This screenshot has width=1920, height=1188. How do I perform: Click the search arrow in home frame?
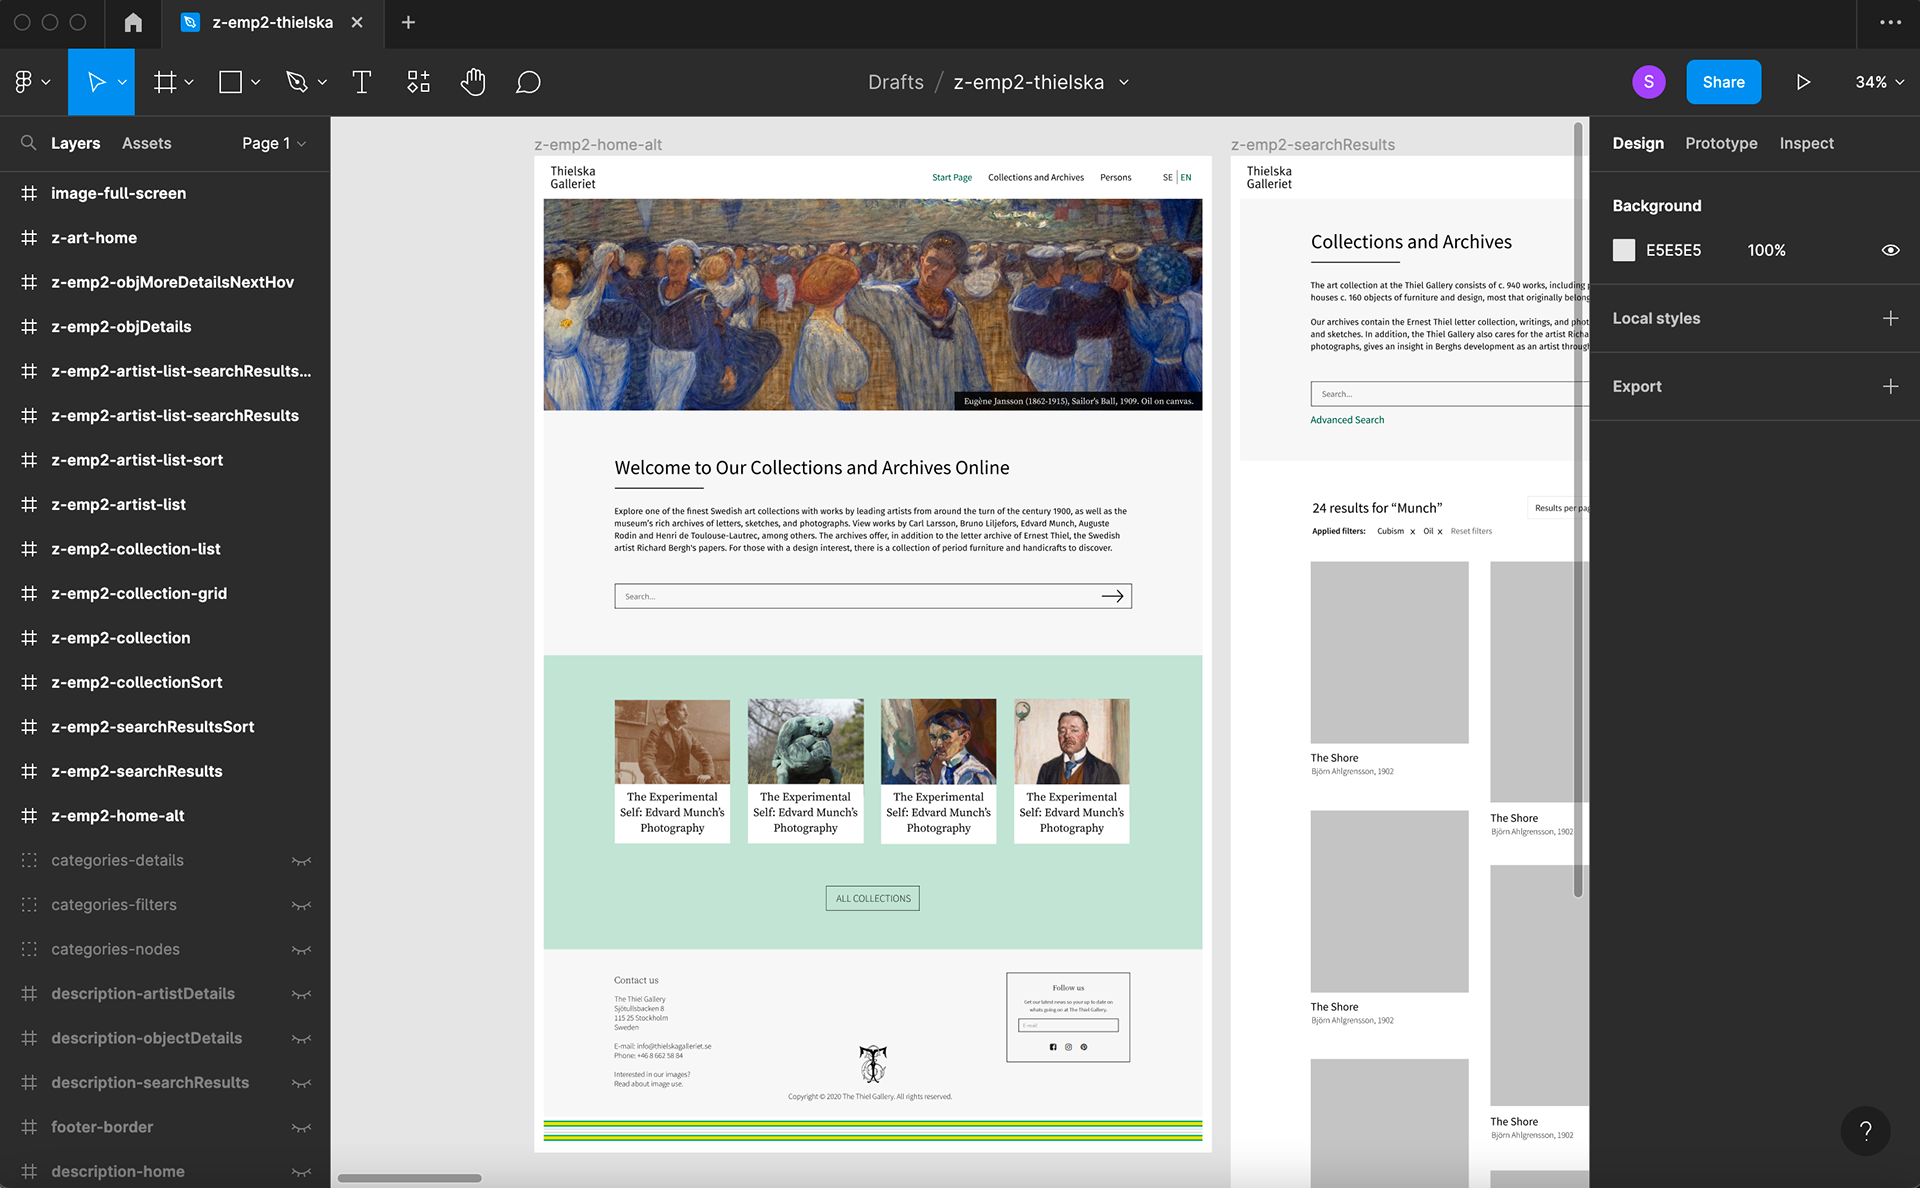coord(1112,596)
